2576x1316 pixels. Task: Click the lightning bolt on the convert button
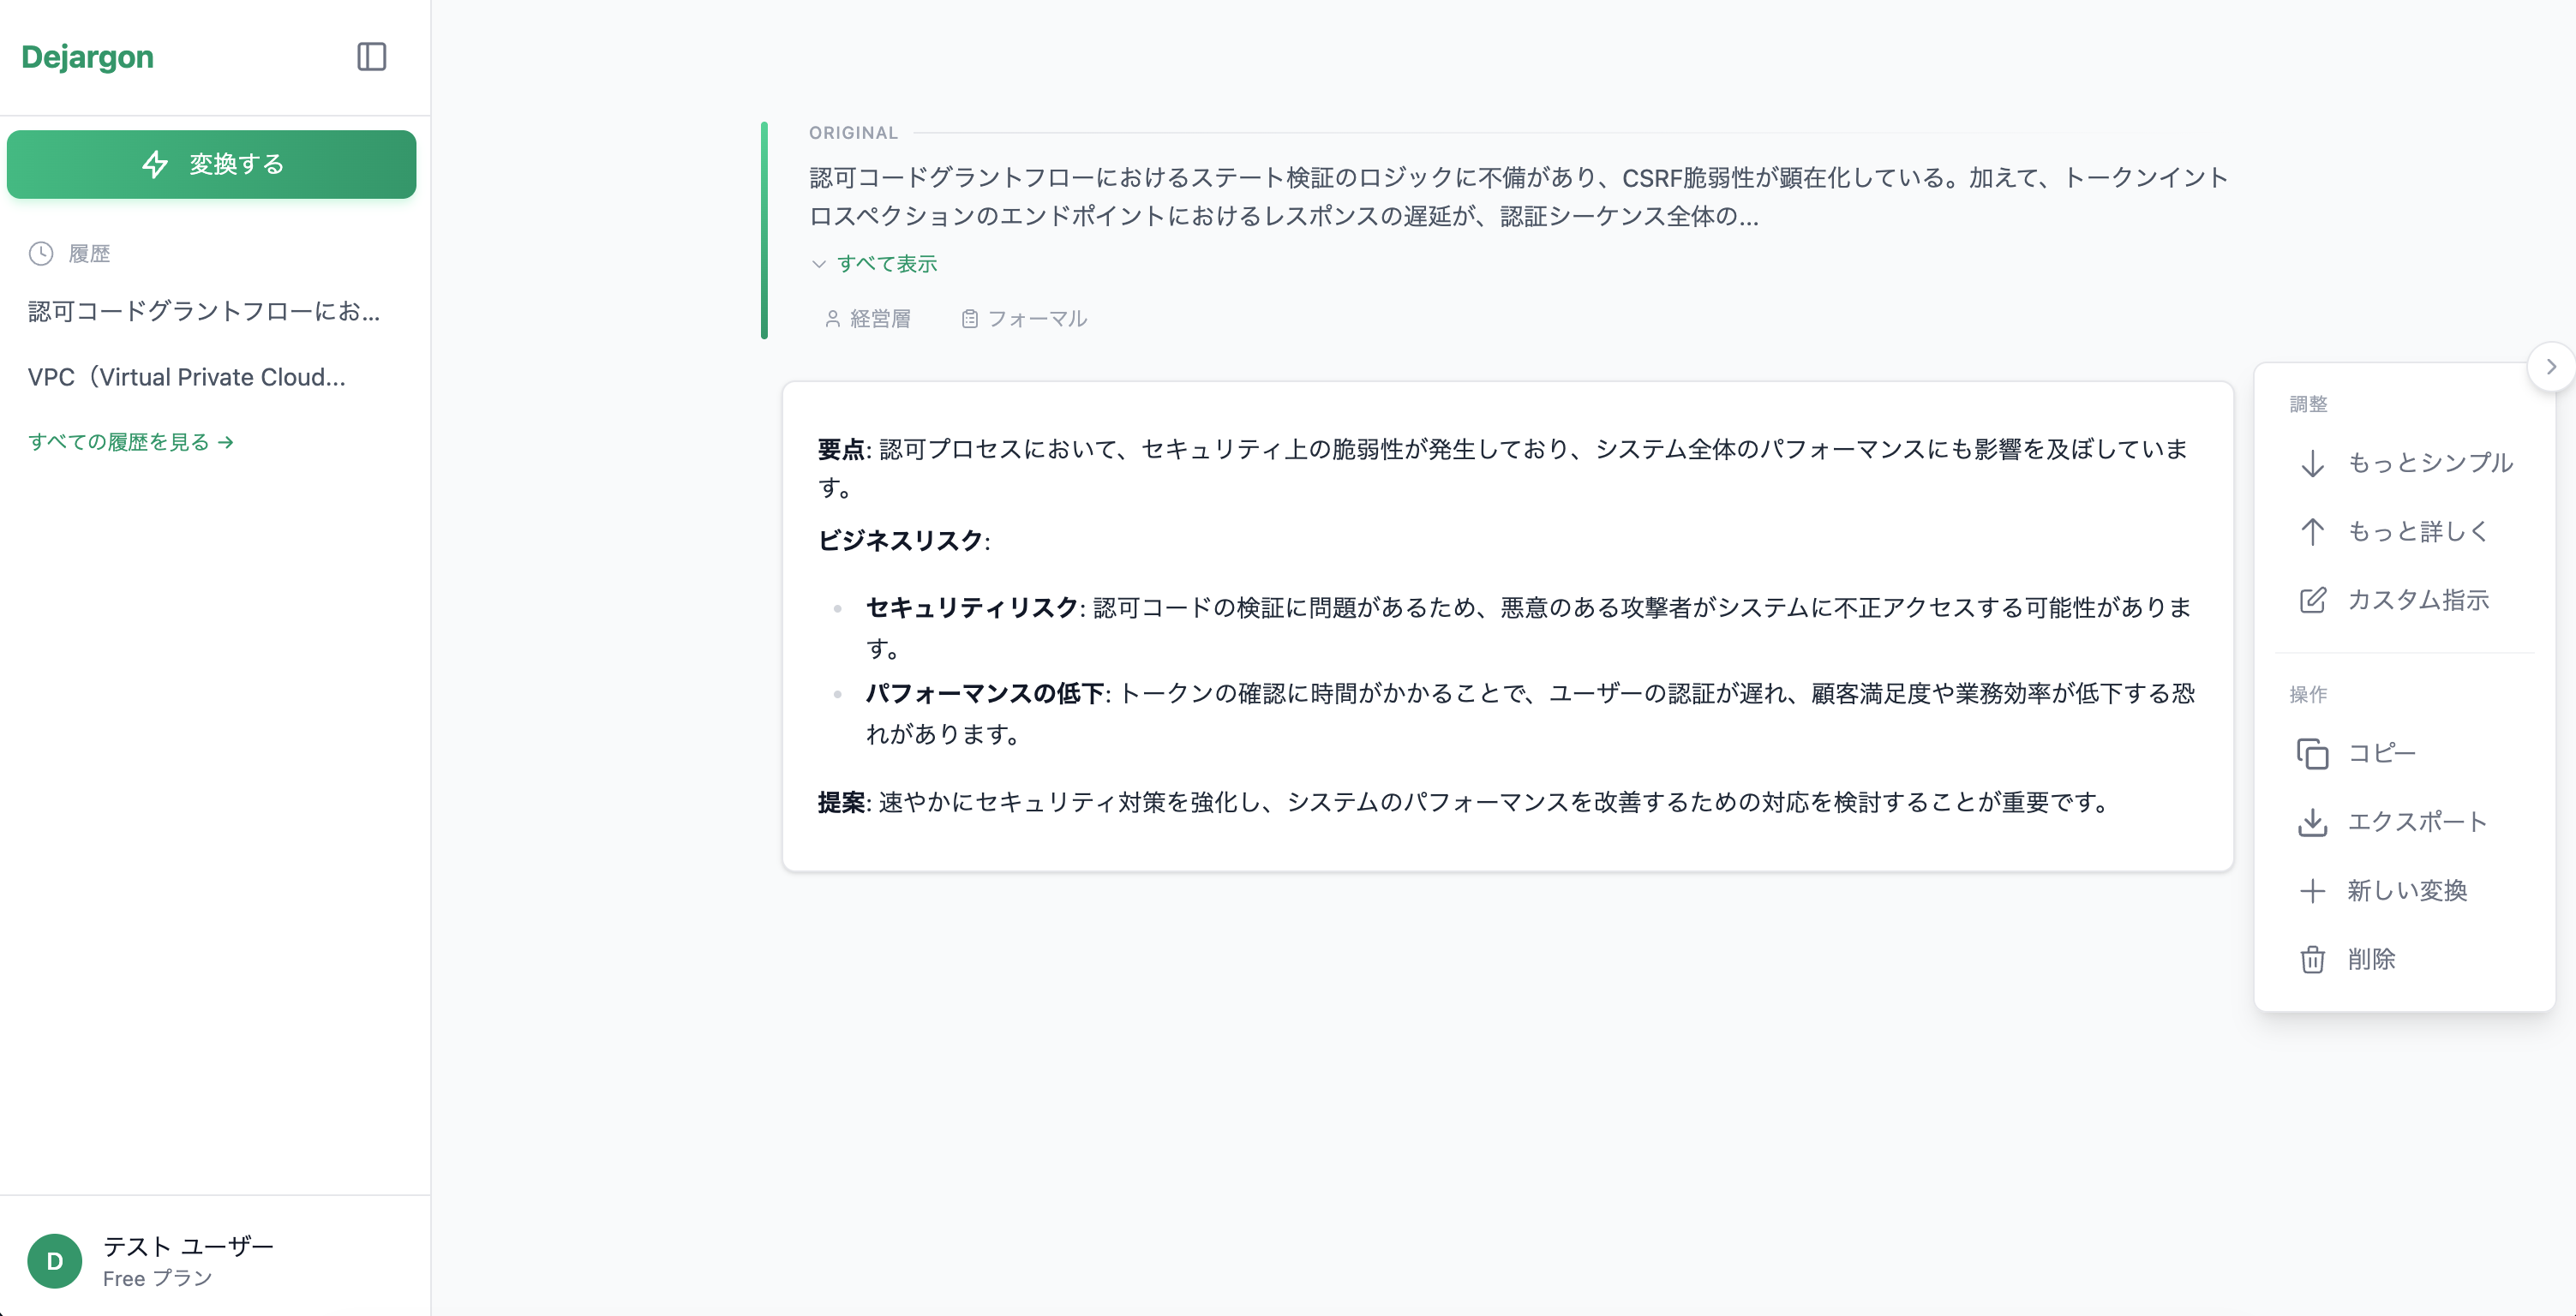157,164
